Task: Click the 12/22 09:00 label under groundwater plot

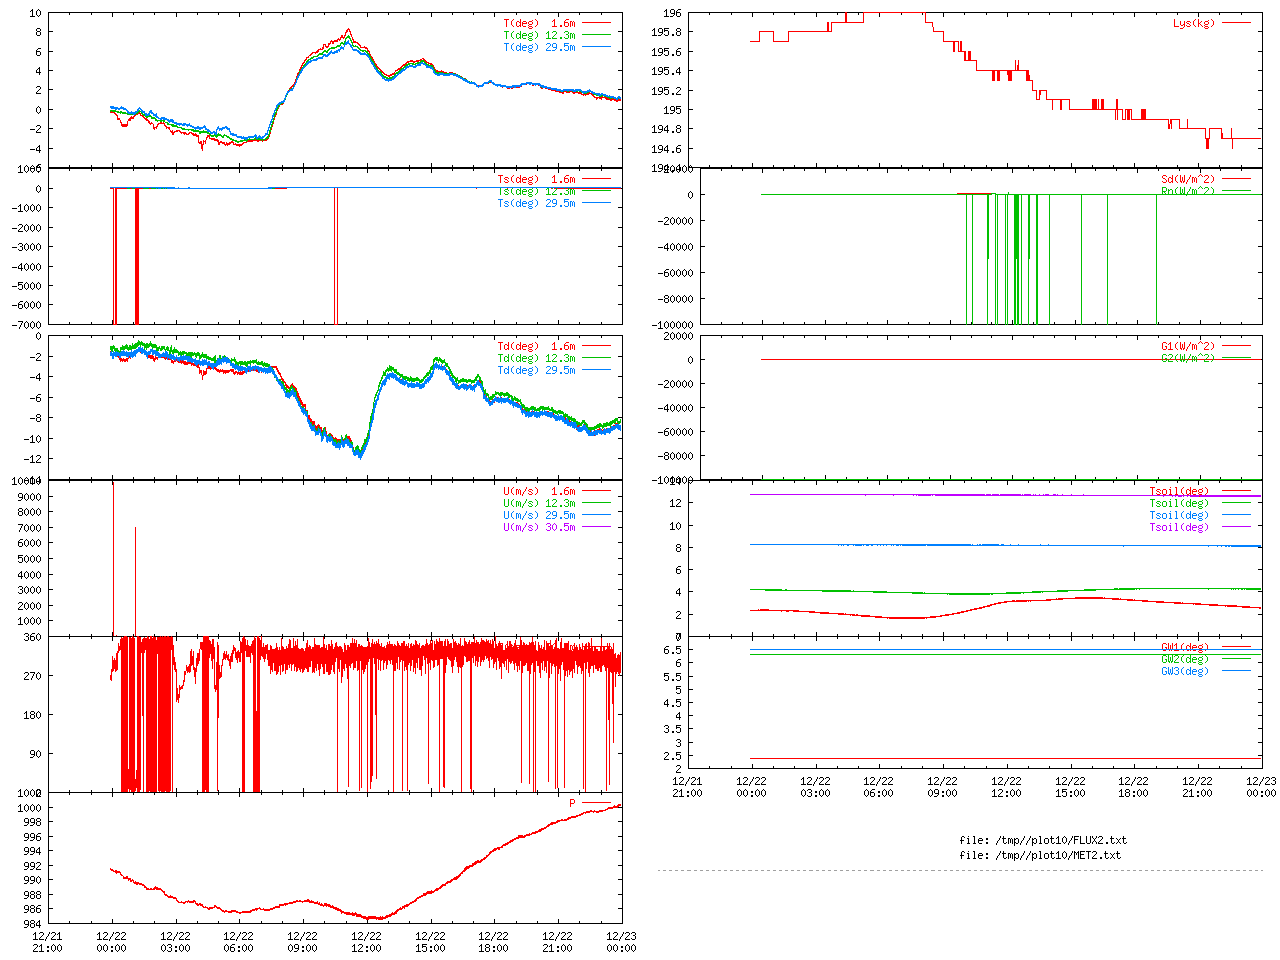Action: 942,786
